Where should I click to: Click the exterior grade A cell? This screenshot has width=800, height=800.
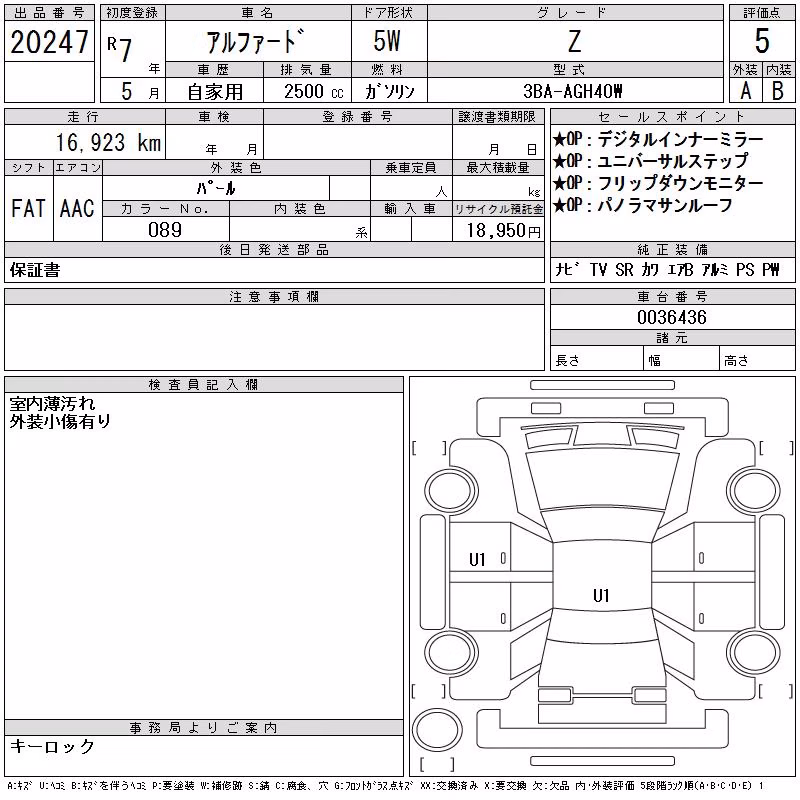[745, 91]
